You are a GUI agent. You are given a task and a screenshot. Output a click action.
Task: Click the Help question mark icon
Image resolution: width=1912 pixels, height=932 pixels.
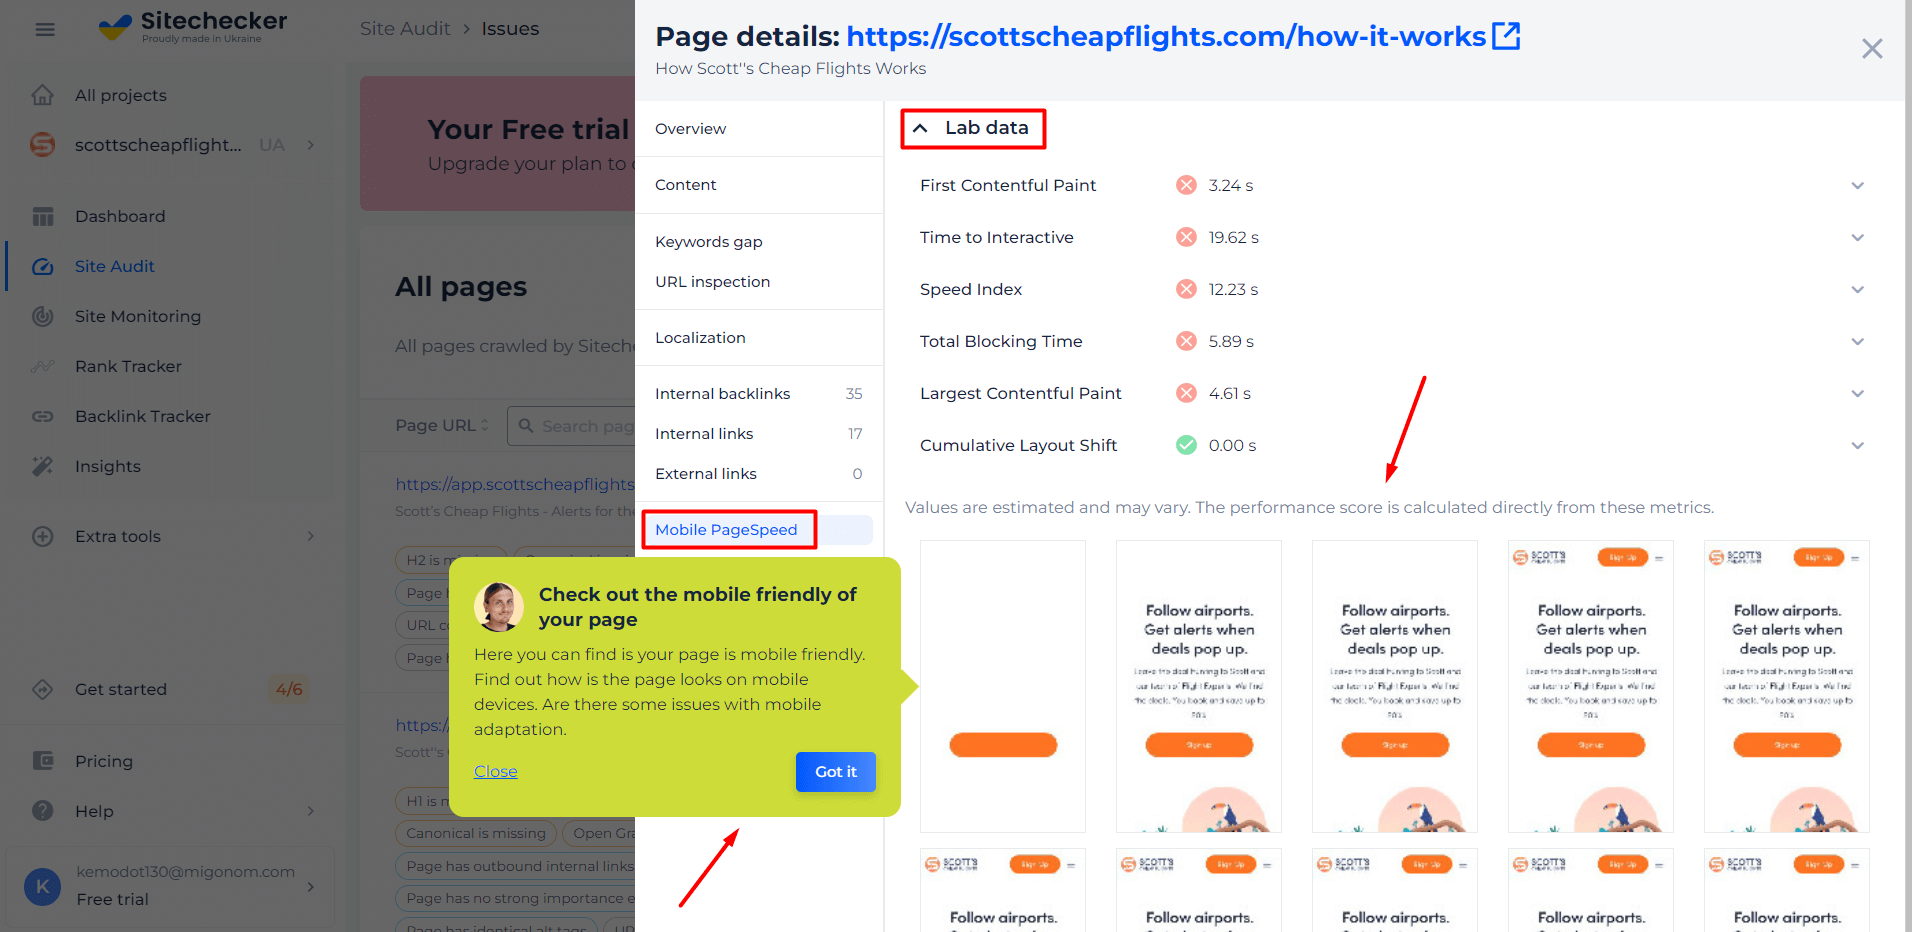click(43, 811)
